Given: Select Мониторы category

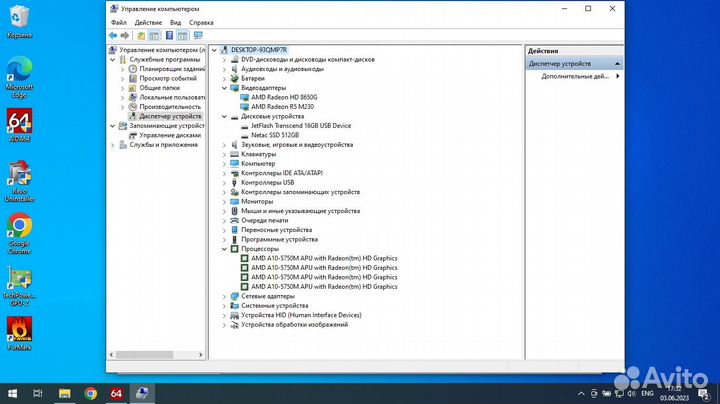Looking at the screenshot, I should coord(257,202).
